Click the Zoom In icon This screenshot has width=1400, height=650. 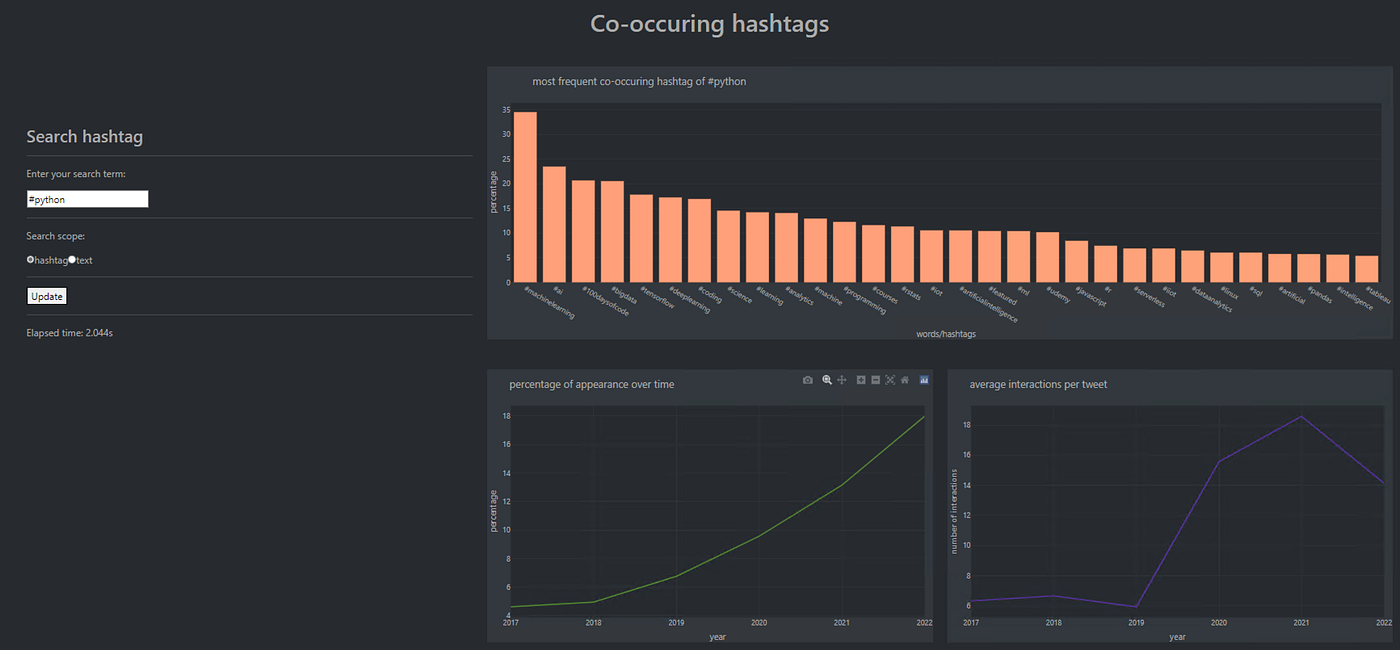pos(859,380)
